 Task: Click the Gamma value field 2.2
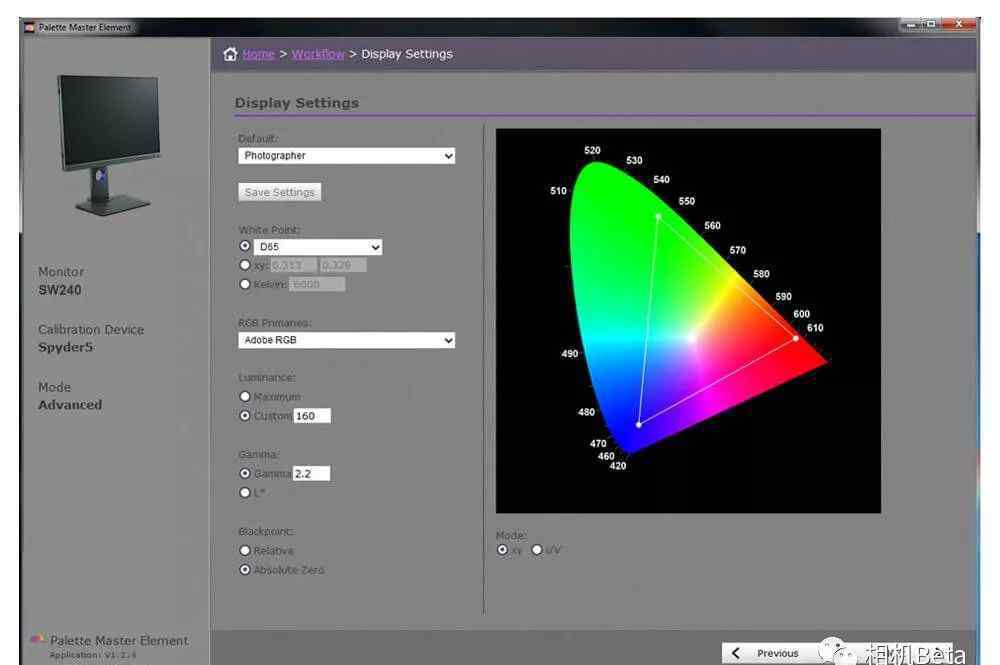pyautogui.click(x=311, y=473)
